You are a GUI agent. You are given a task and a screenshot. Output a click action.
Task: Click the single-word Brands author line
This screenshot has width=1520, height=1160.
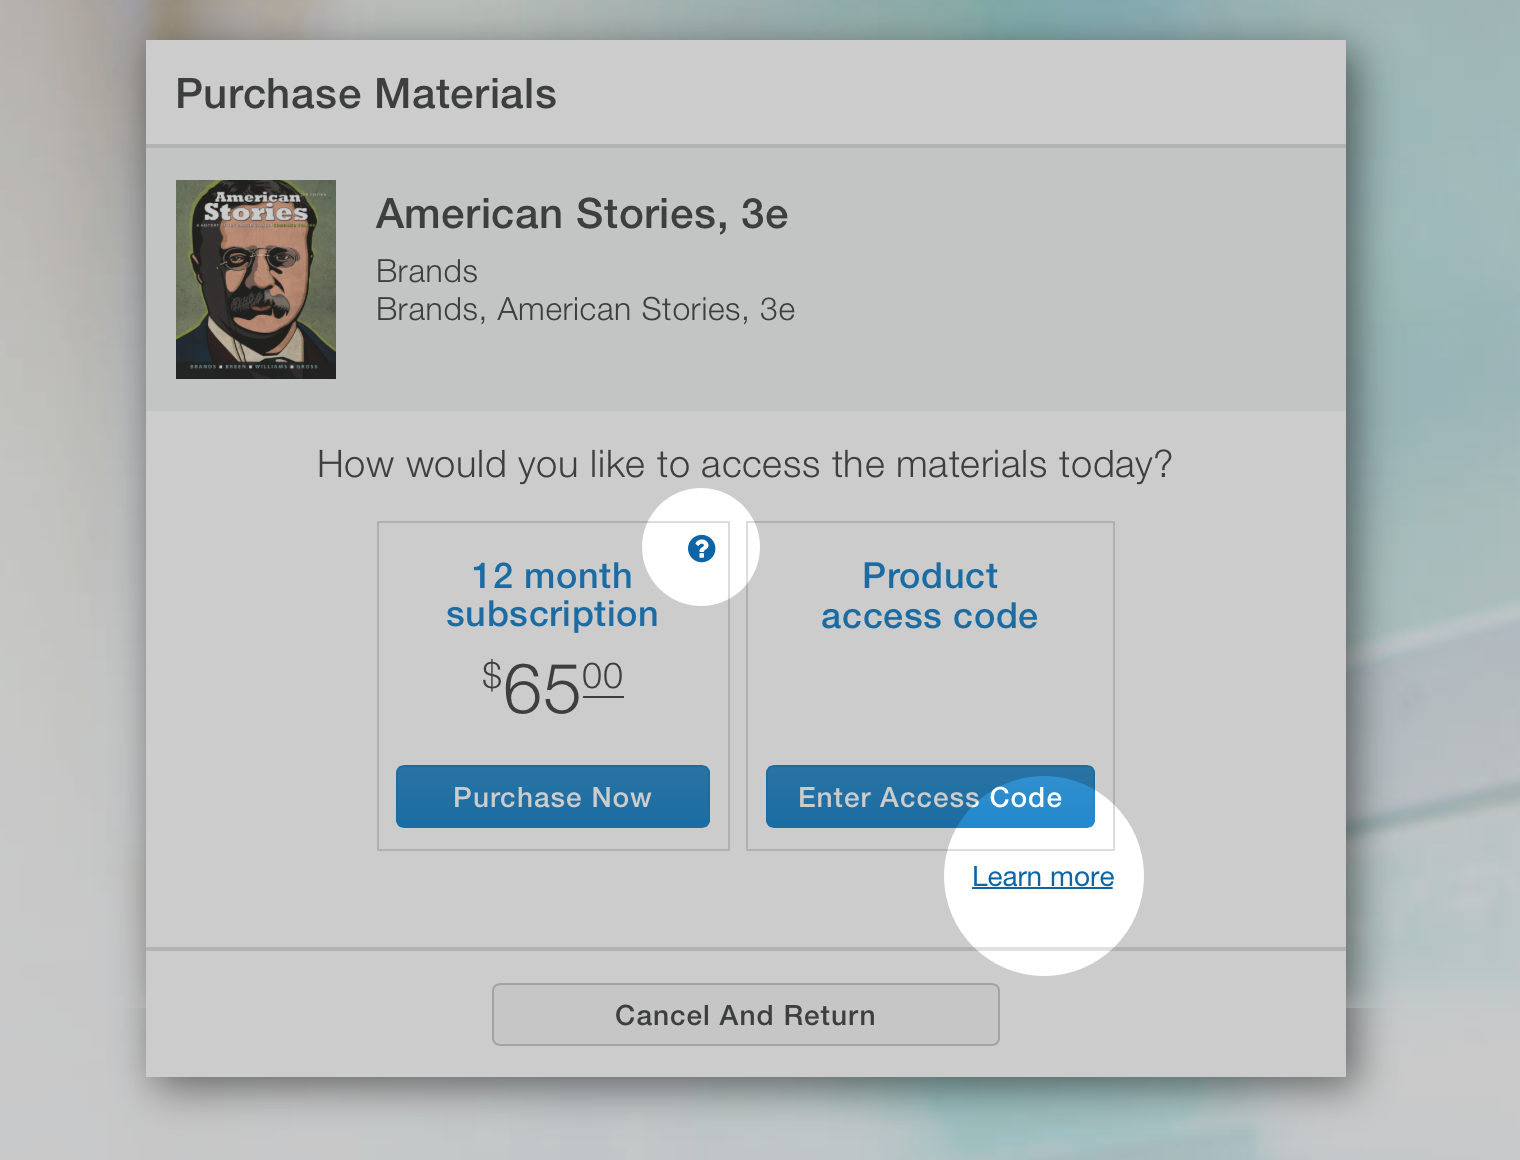tap(427, 272)
